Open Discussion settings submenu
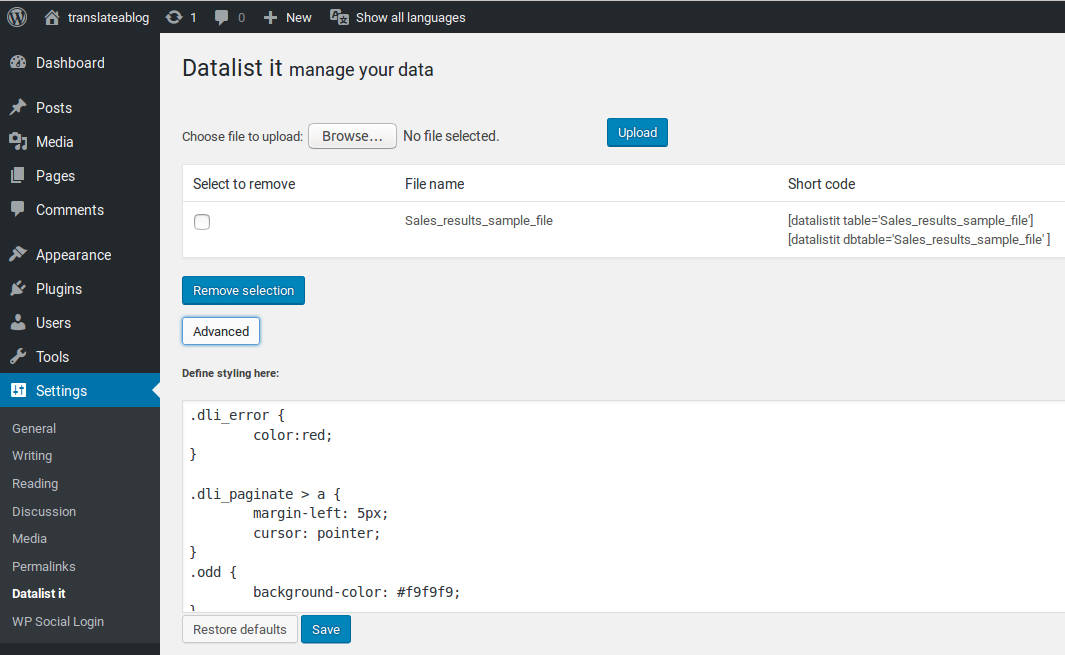The image size is (1065, 655). 43,511
